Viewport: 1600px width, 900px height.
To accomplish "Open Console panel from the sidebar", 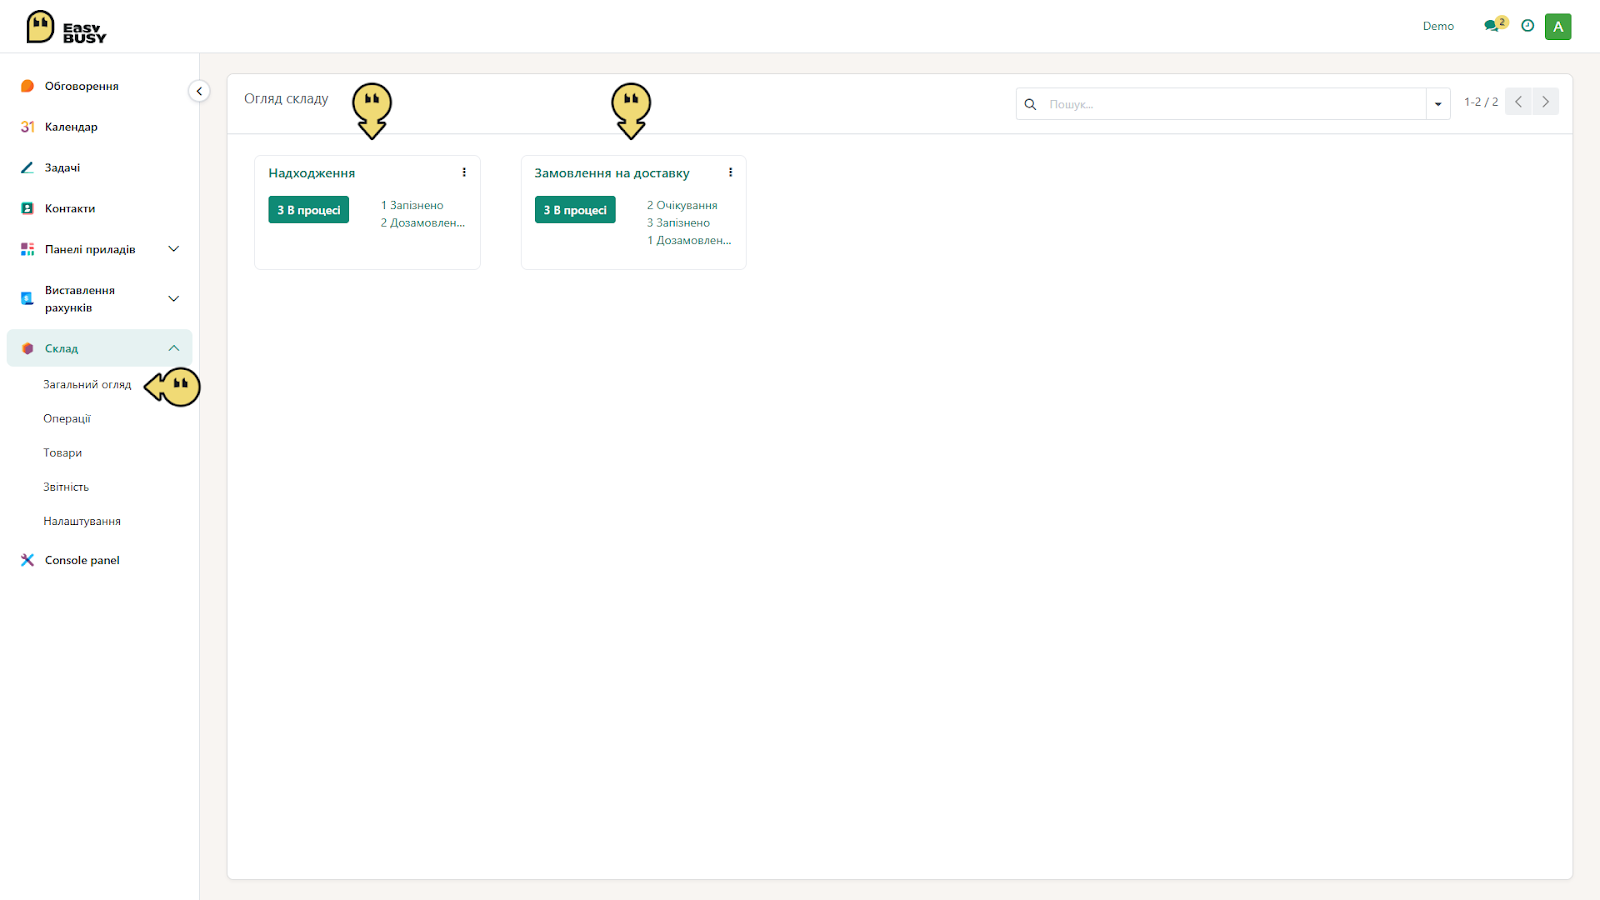I will click(x=82, y=560).
